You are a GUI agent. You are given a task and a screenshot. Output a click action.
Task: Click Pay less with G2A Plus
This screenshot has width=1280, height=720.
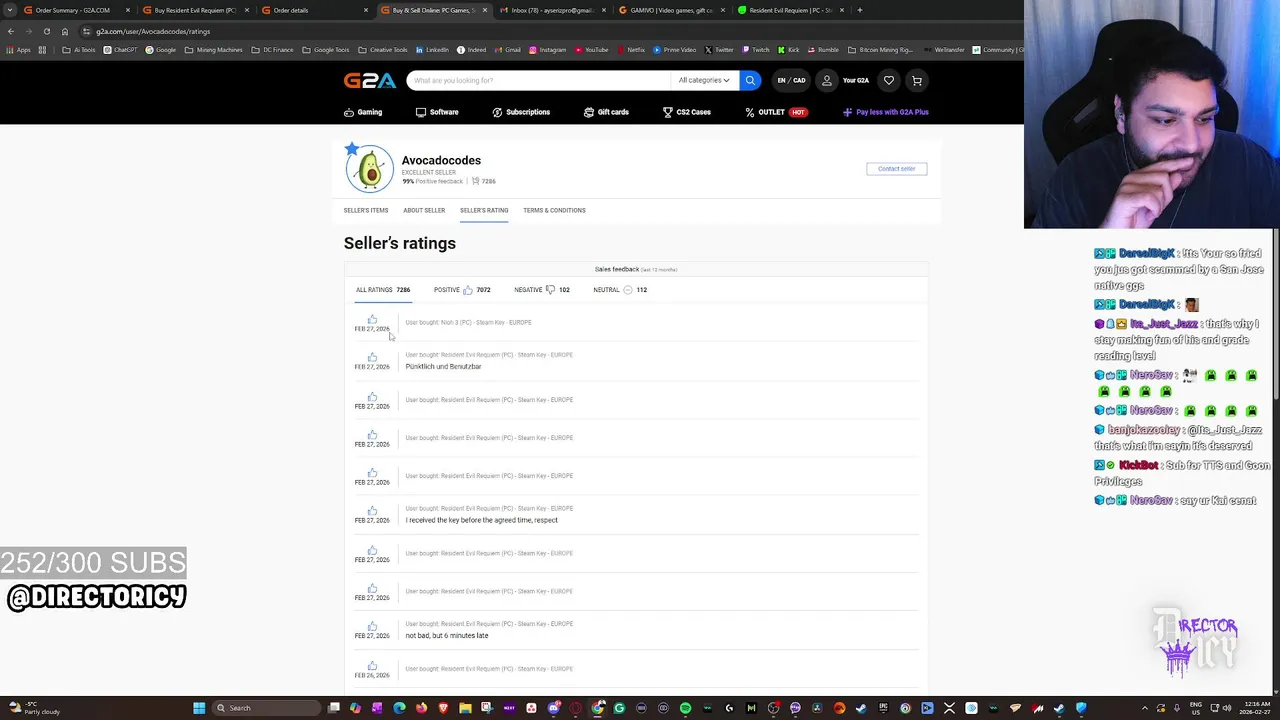click(x=886, y=112)
